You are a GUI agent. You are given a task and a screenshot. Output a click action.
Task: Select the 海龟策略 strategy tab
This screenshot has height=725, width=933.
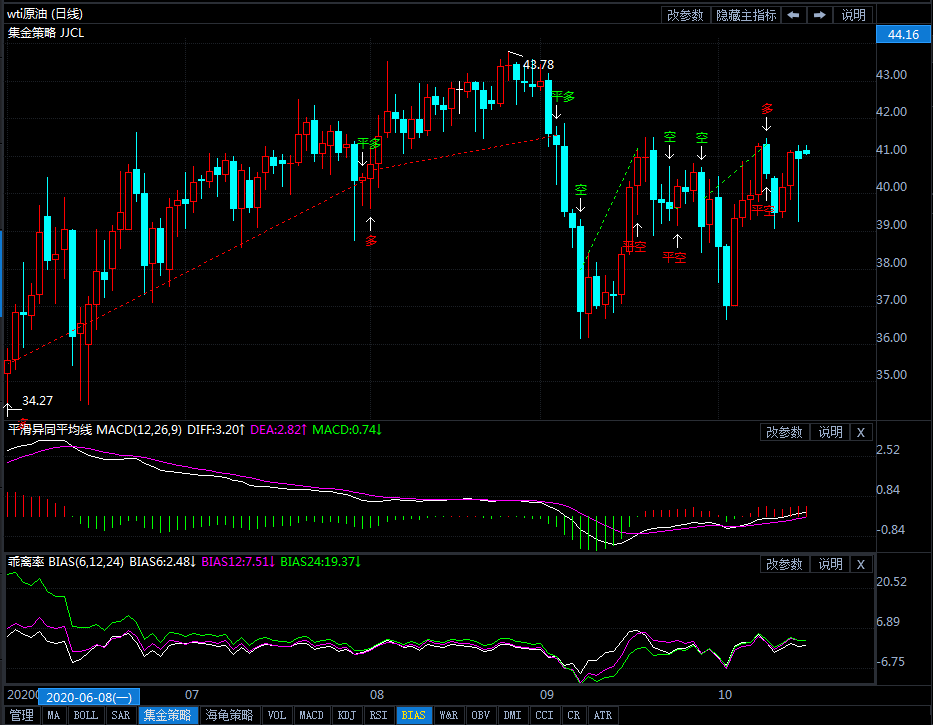(230, 715)
